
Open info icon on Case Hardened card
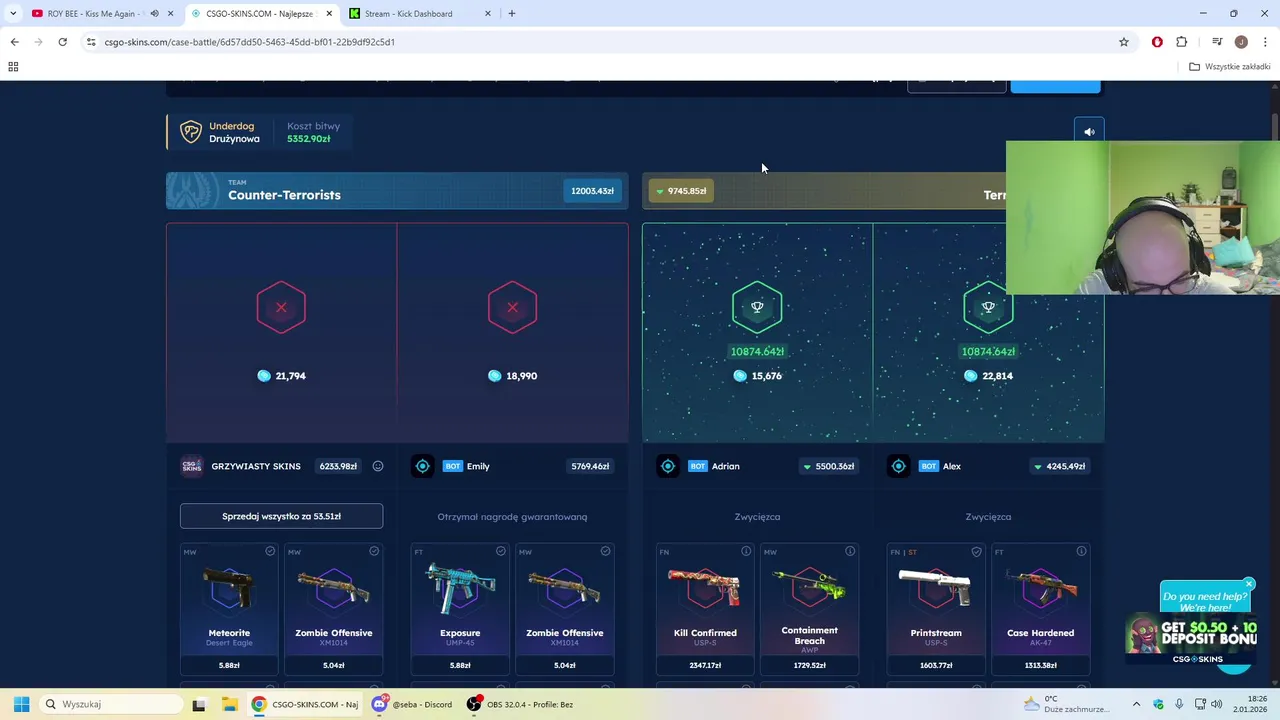1081,551
